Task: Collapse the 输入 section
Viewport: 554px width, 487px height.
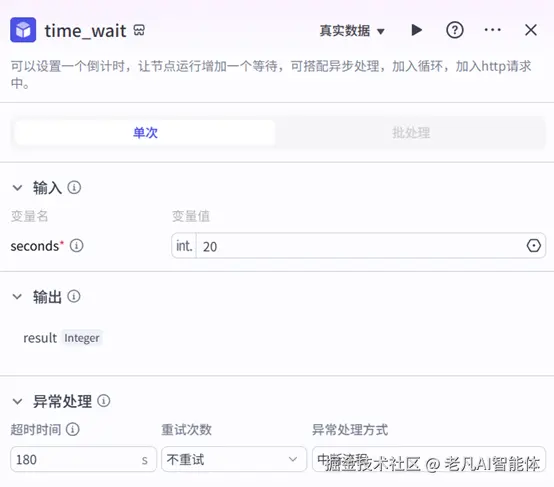Action: pos(17,188)
